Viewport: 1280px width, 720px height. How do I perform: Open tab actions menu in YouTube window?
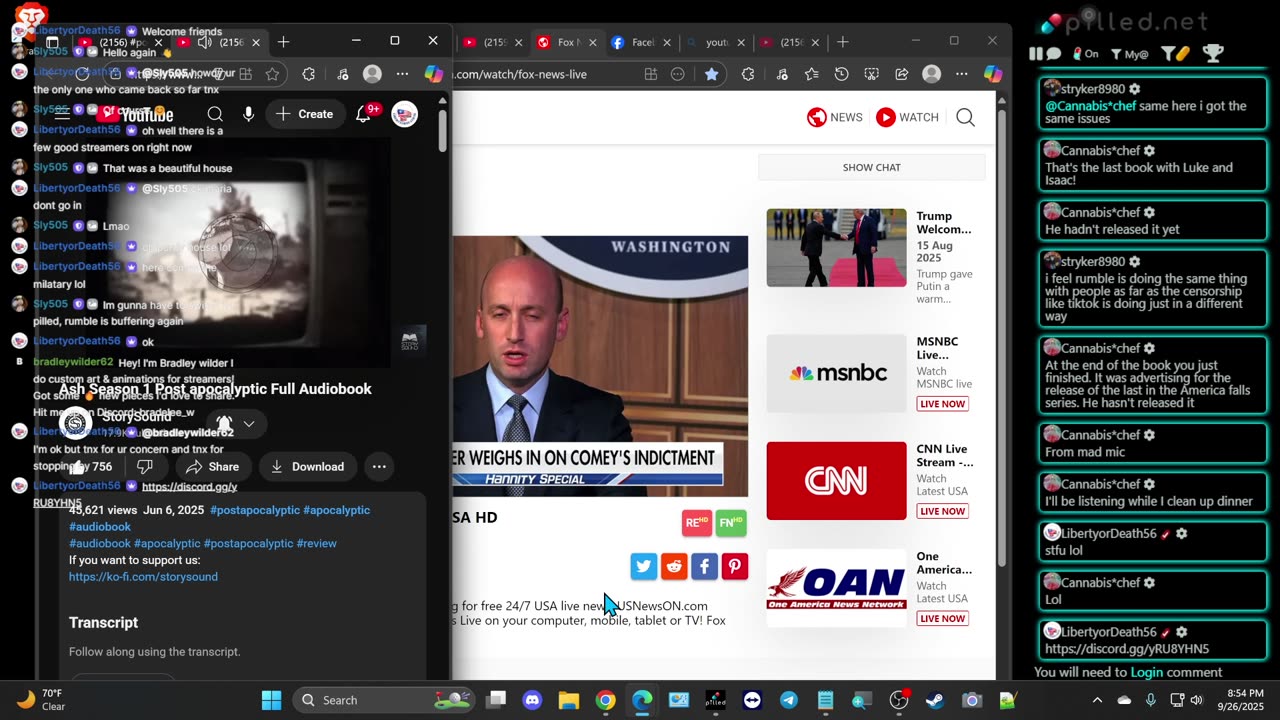coord(52,42)
